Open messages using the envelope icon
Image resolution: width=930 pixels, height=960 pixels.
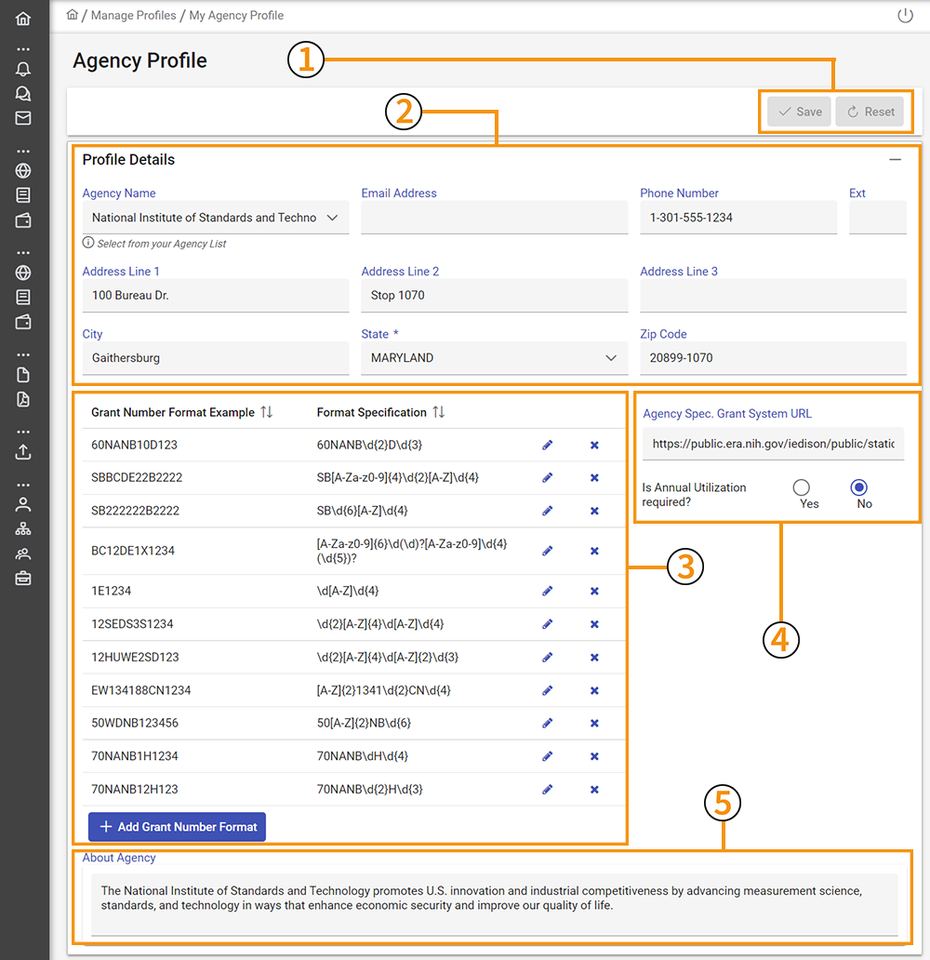click(x=23, y=118)
